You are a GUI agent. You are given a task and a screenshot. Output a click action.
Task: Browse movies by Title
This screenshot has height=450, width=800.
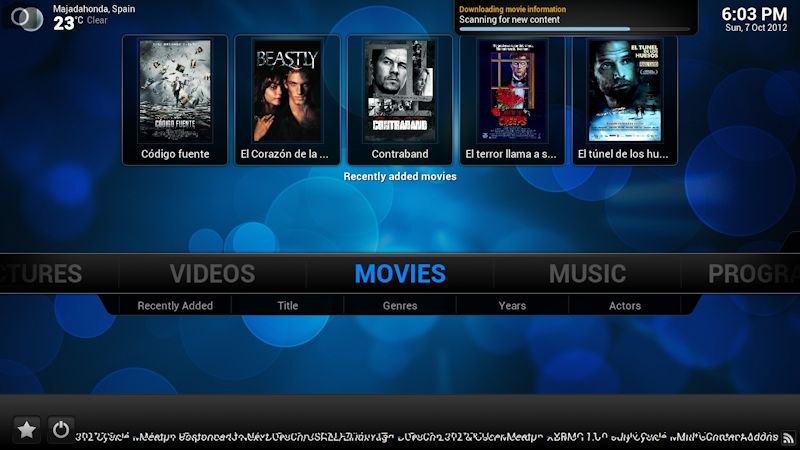tap(287, 306)
